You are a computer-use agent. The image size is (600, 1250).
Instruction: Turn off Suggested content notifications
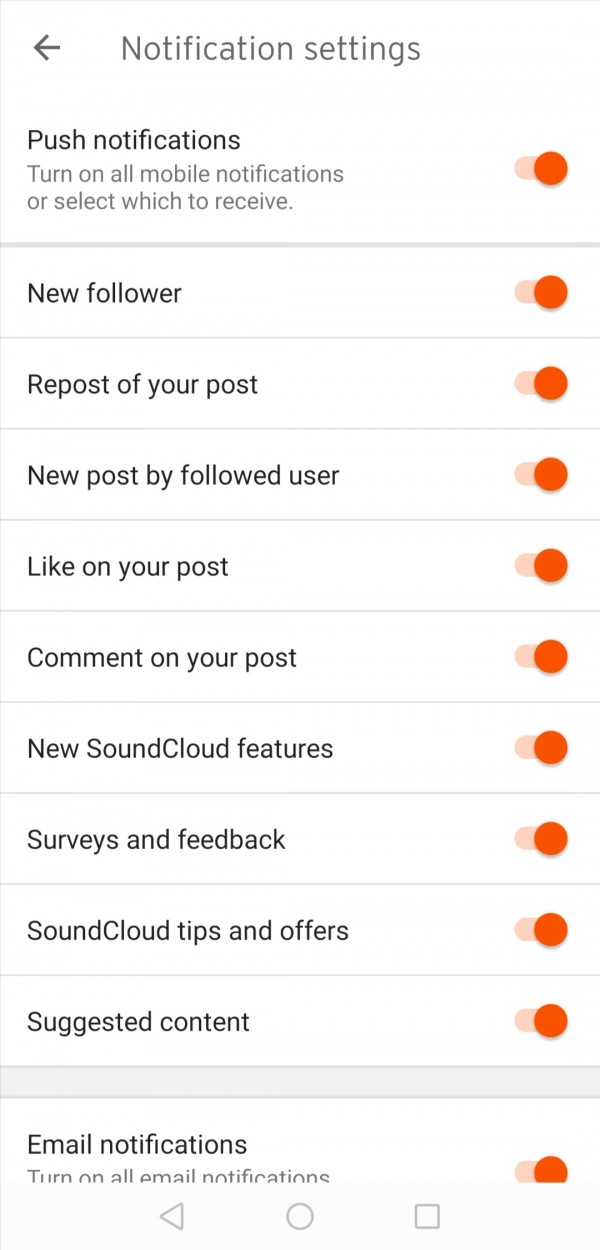click(542, 1021)
